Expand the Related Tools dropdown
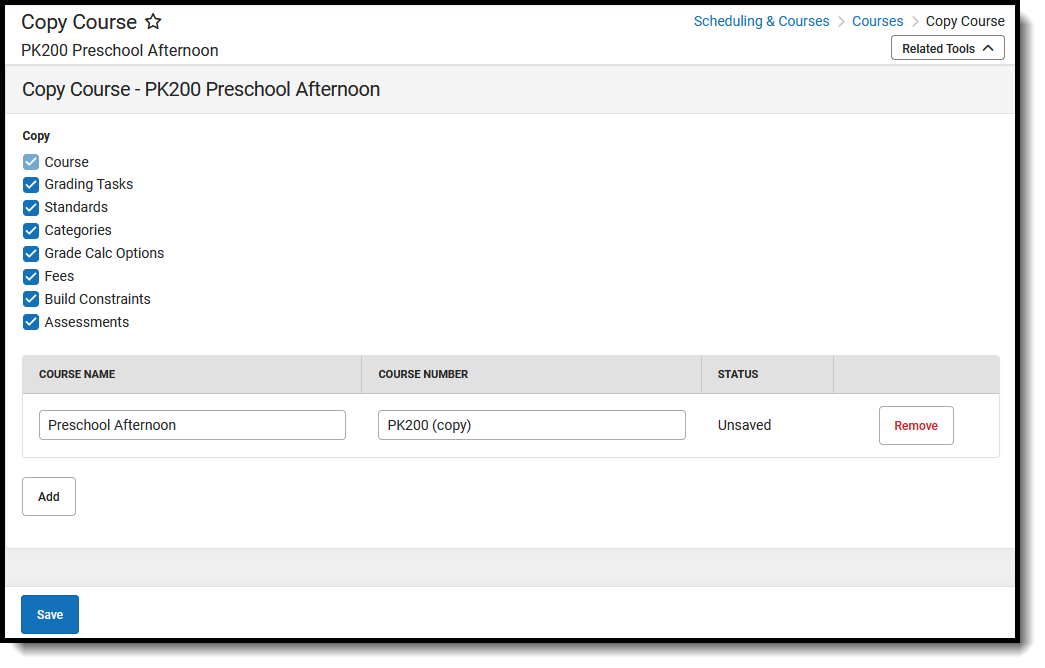Image resolution: width=1045 pixels, height=668 pixels. pos(947,48)
